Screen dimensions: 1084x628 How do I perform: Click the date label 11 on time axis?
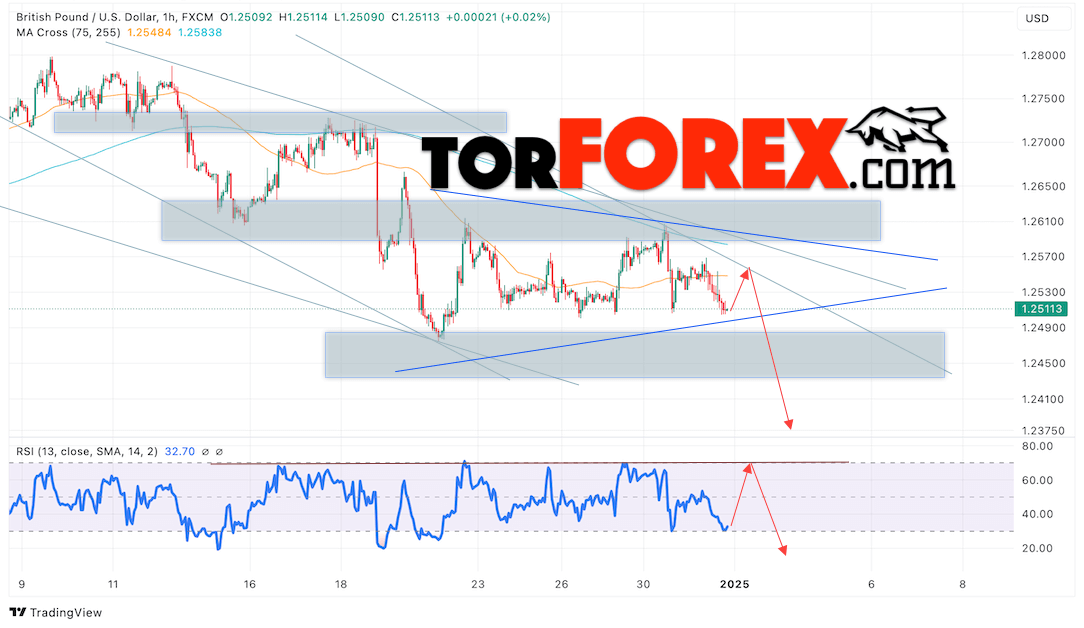(x=113, y=584)
